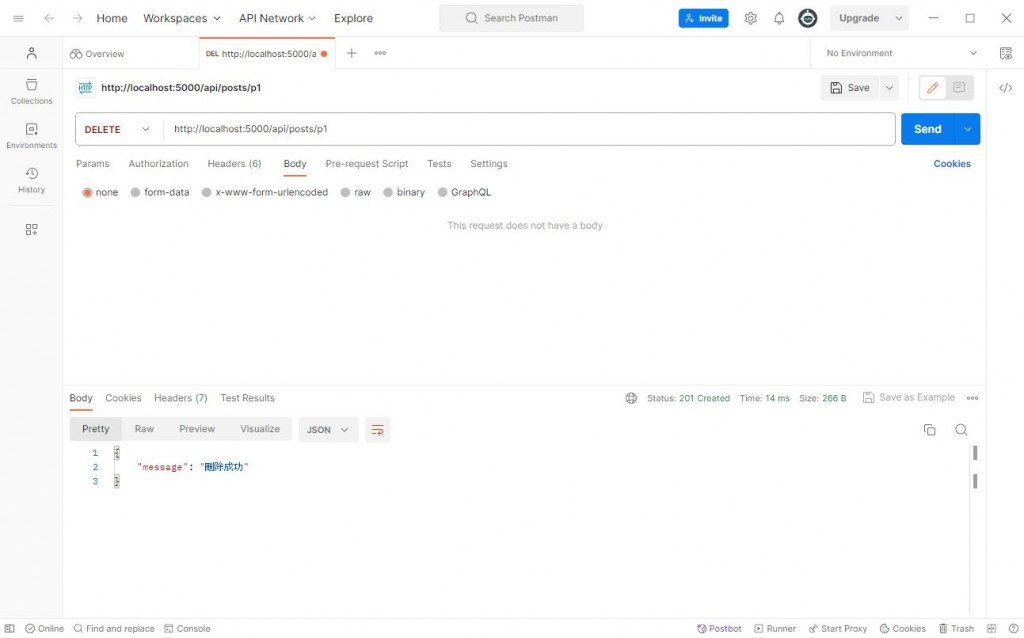Open the account person icon in sidebar
Image resolution: width=1024 pixels, height=638 pixels.
[x=31, y=53]
